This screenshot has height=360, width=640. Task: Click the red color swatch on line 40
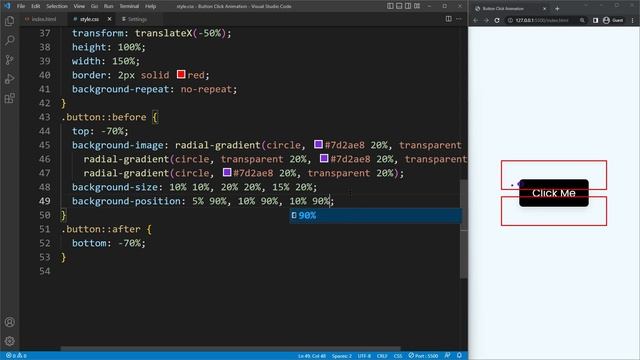point(181,74)
